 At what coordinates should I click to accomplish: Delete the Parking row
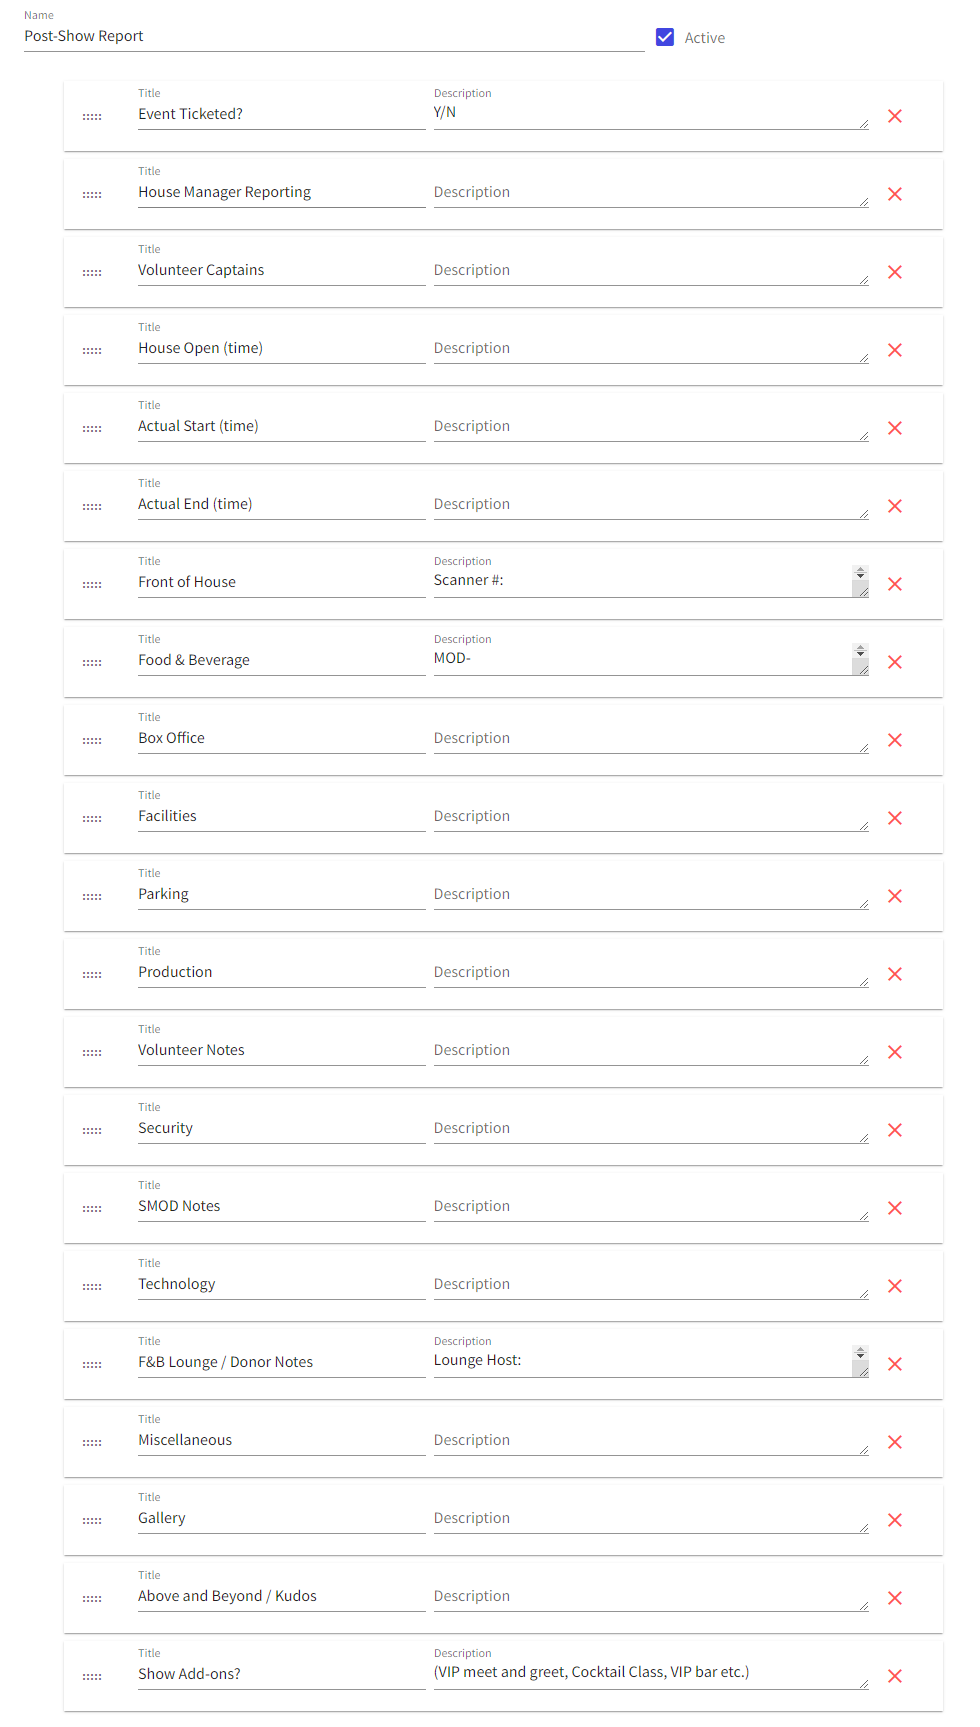pos(895,896)
